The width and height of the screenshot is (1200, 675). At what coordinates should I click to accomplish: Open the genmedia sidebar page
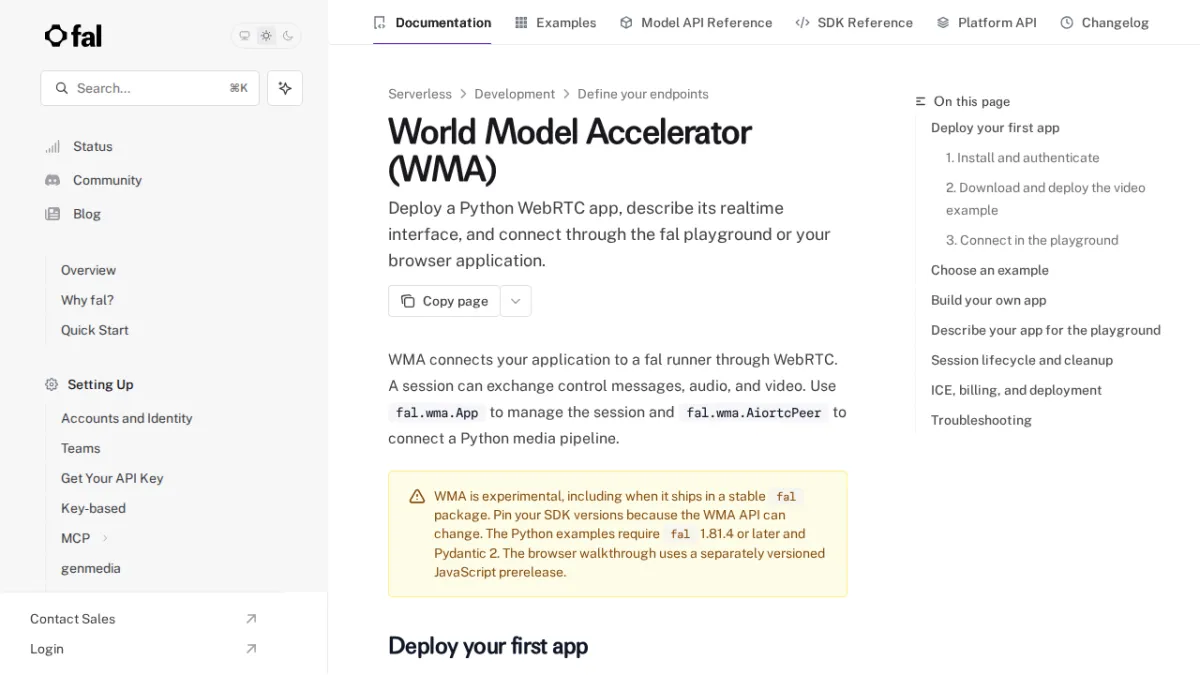[x=91, y=568]
